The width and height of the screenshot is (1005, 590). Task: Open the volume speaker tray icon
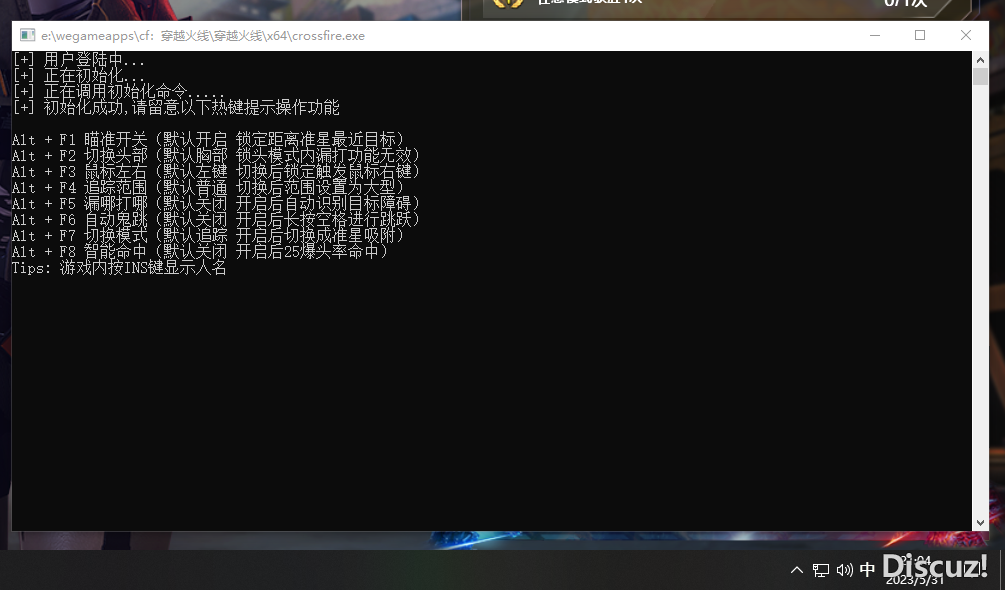(845, 570)
